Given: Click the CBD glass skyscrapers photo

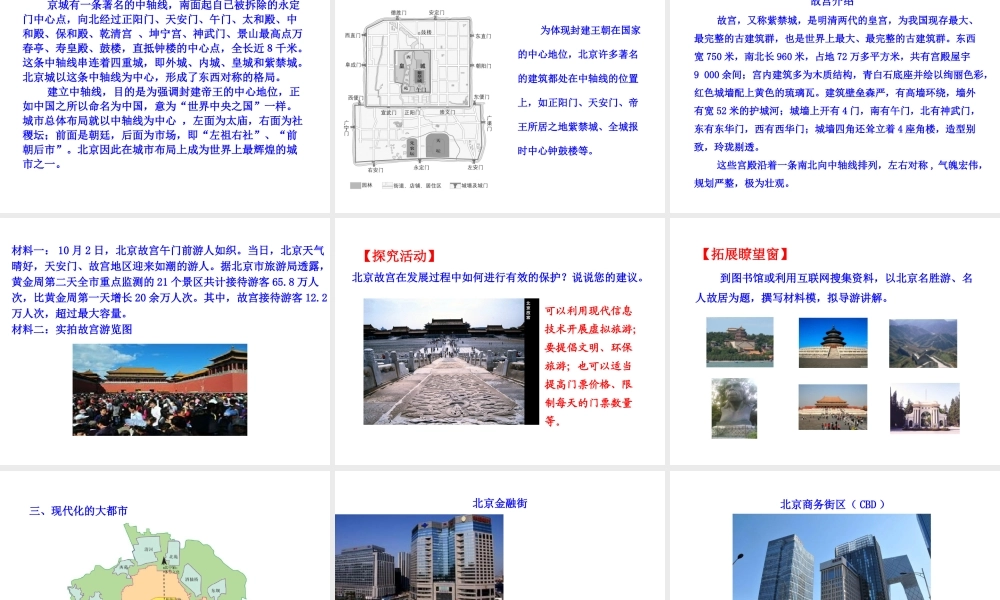Looking at the screenshot, I should point(832,557).
